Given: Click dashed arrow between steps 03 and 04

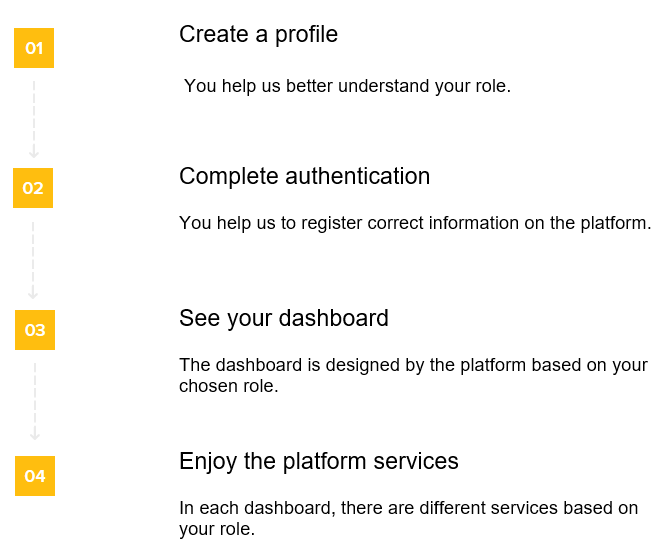Looking at the screenshot, I should pos(35,402).
